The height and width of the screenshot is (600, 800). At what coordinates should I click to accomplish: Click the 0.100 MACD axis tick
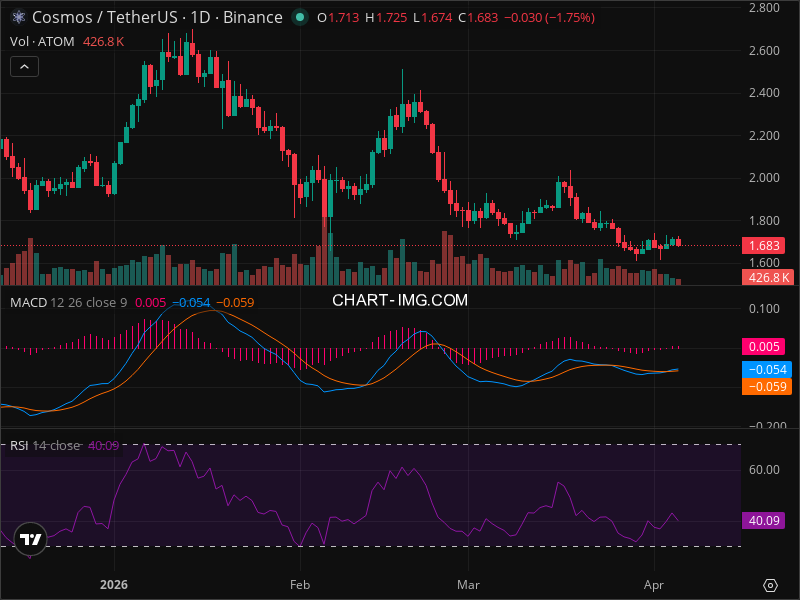pyautogui.click(x=764, y=309)
